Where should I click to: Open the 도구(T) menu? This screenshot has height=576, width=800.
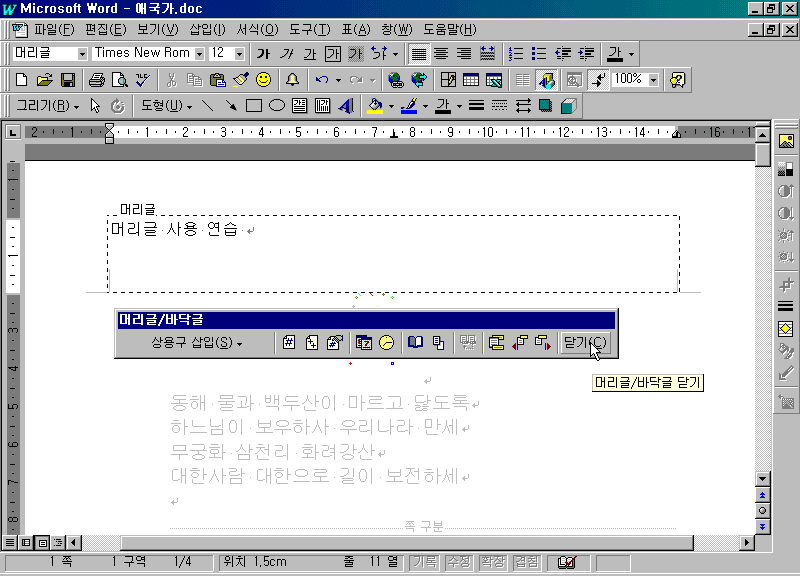[x=310, y=30]
